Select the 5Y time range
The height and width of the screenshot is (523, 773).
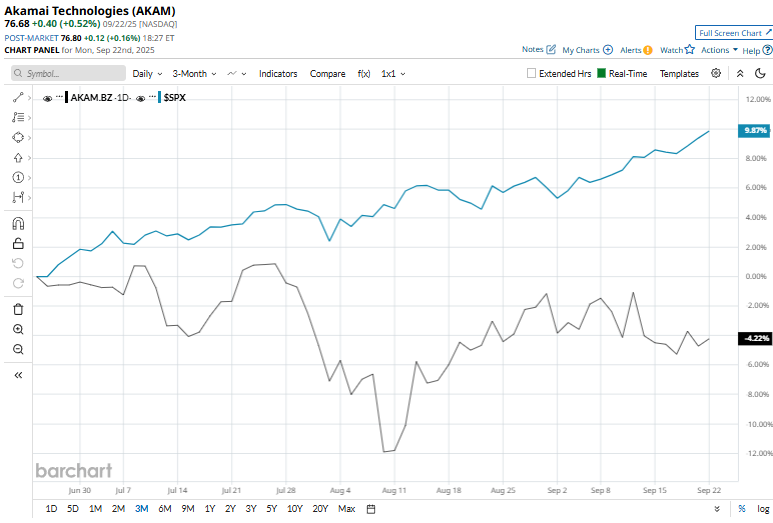pos(272,509)
